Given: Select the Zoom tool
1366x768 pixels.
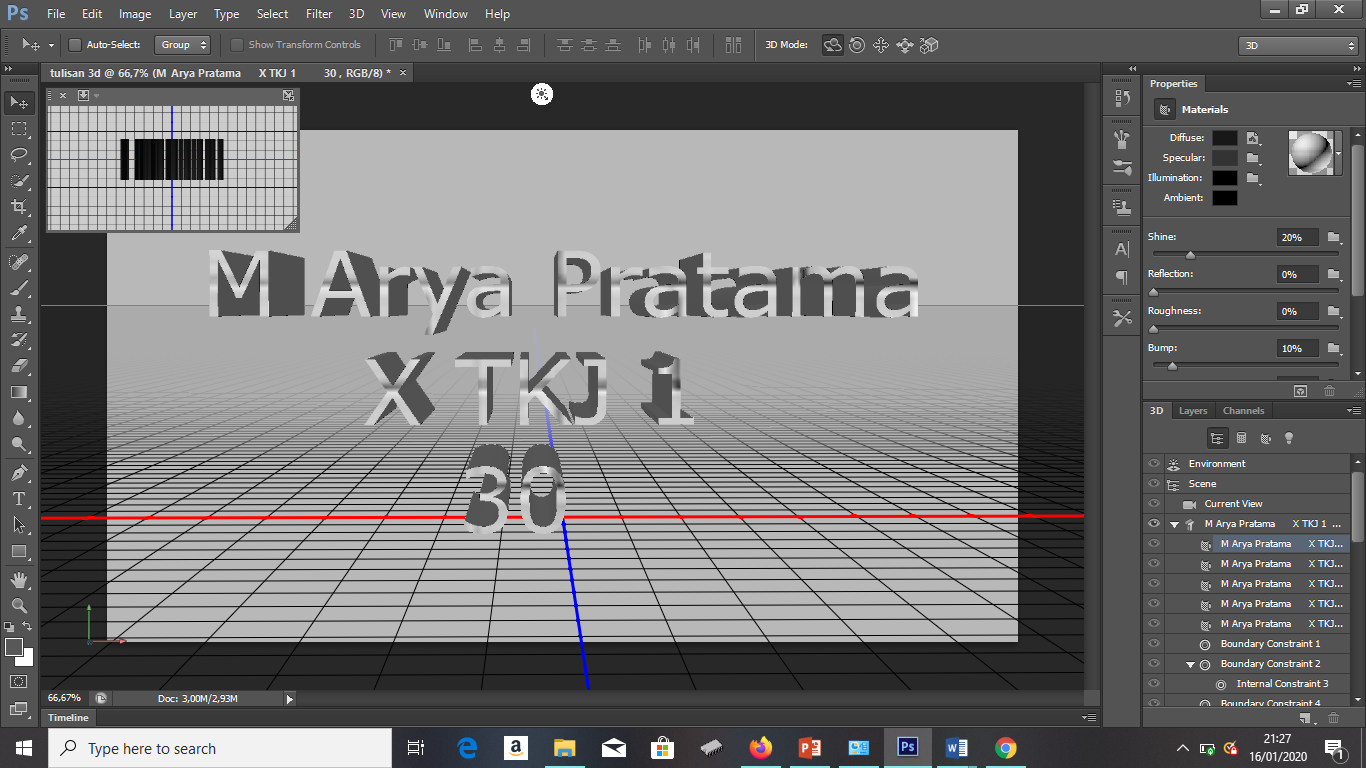Looking at the screenshot, I should [18, 605].
